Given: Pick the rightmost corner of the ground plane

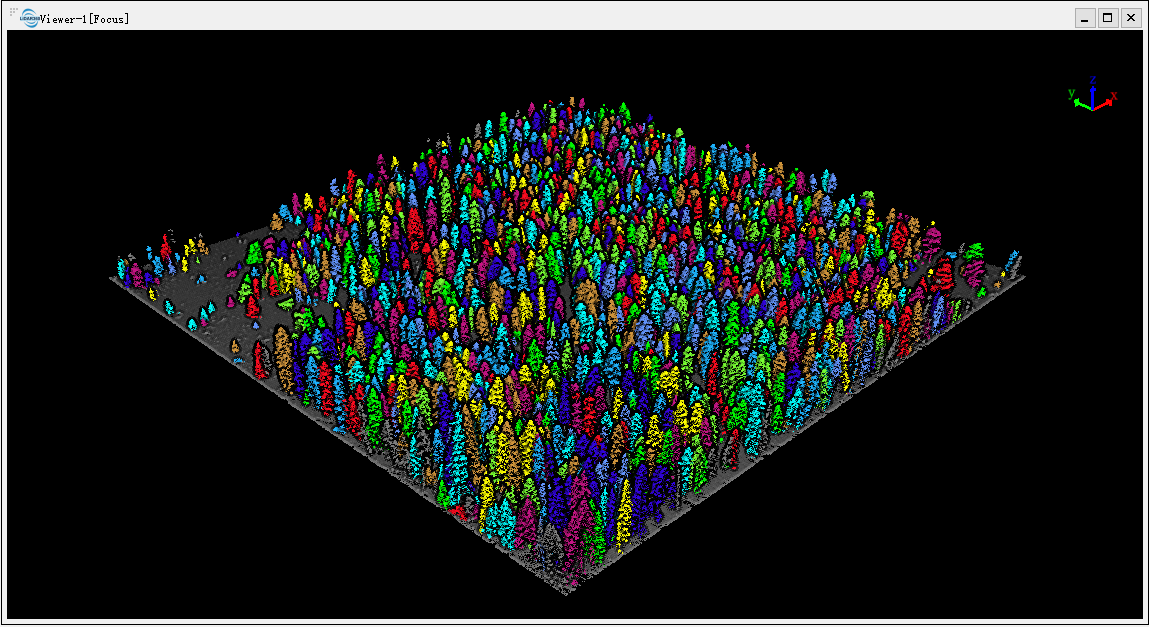Looking at the screenshot, I should [1022, 275].
